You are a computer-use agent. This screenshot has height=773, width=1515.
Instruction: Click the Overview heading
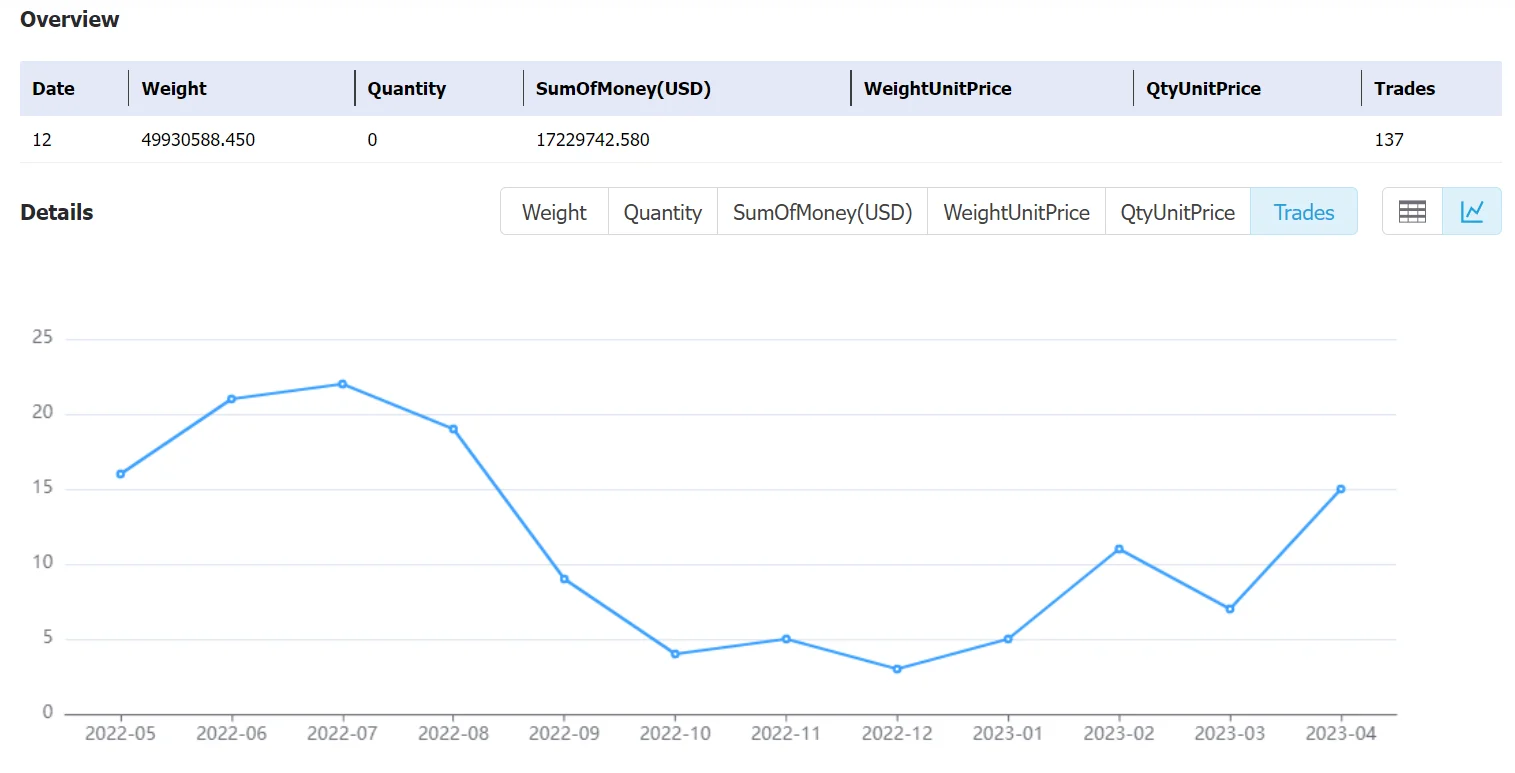click(69, 19)
